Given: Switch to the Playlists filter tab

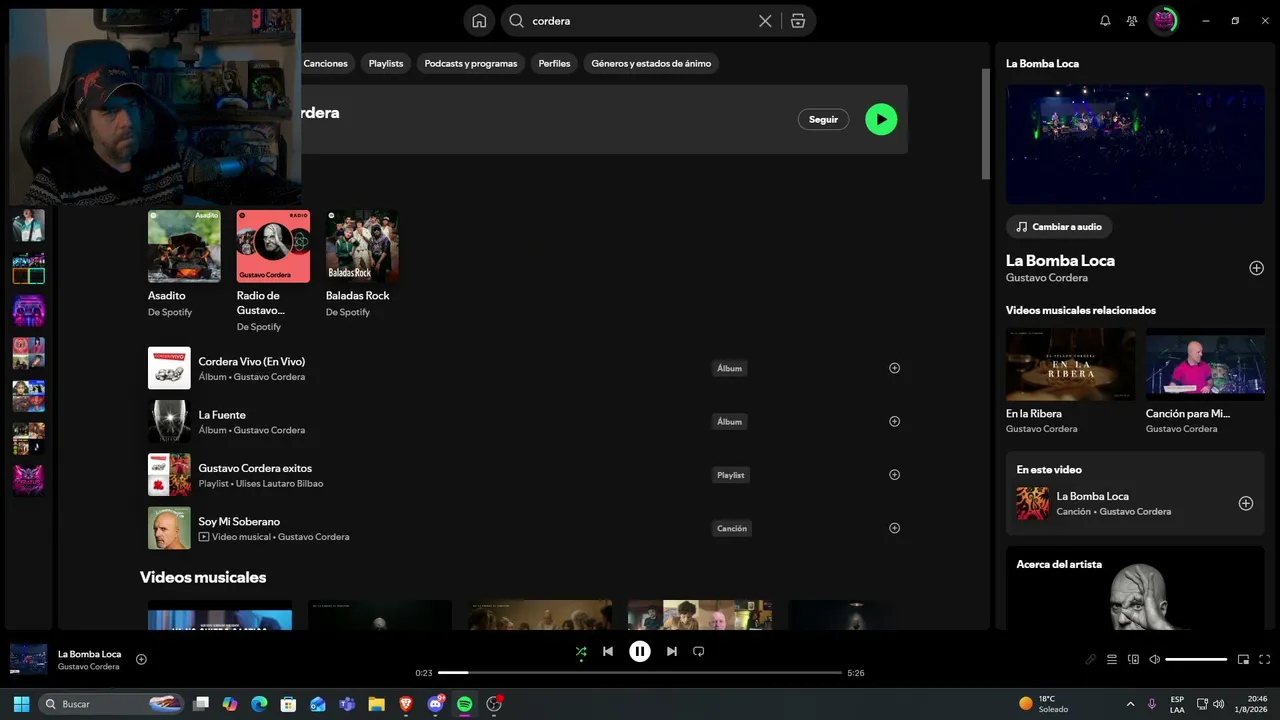Looking at the screenshot, I should (x=386, y=63).
